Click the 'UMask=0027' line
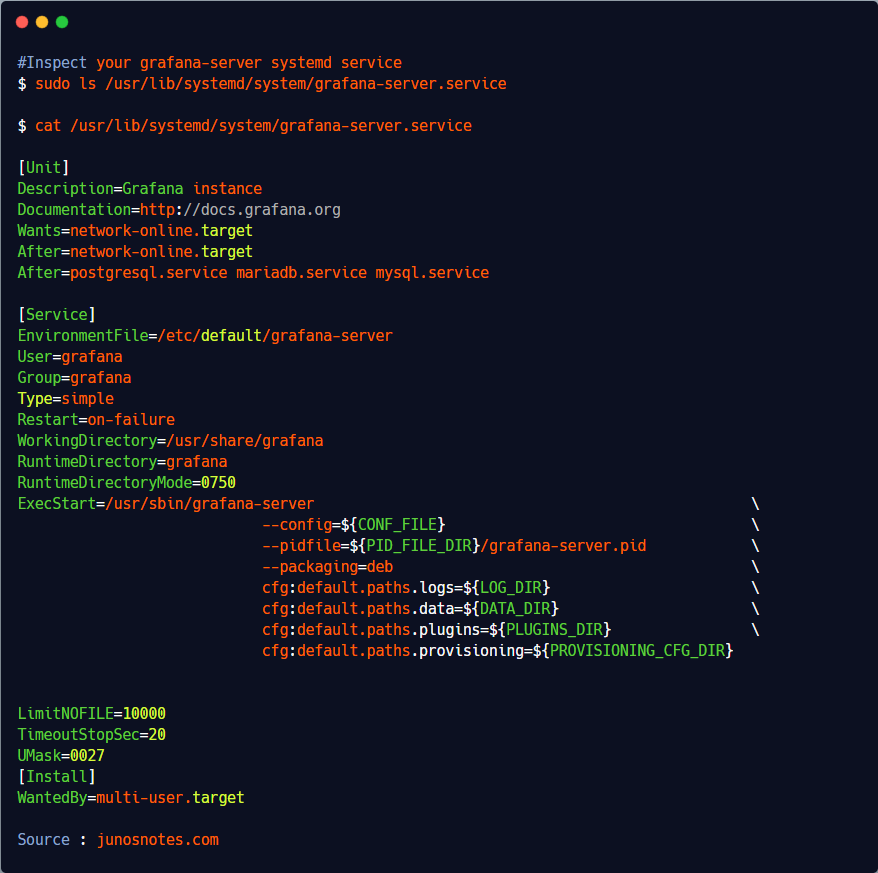Screen dimensions: 878x873 [61, 756]
